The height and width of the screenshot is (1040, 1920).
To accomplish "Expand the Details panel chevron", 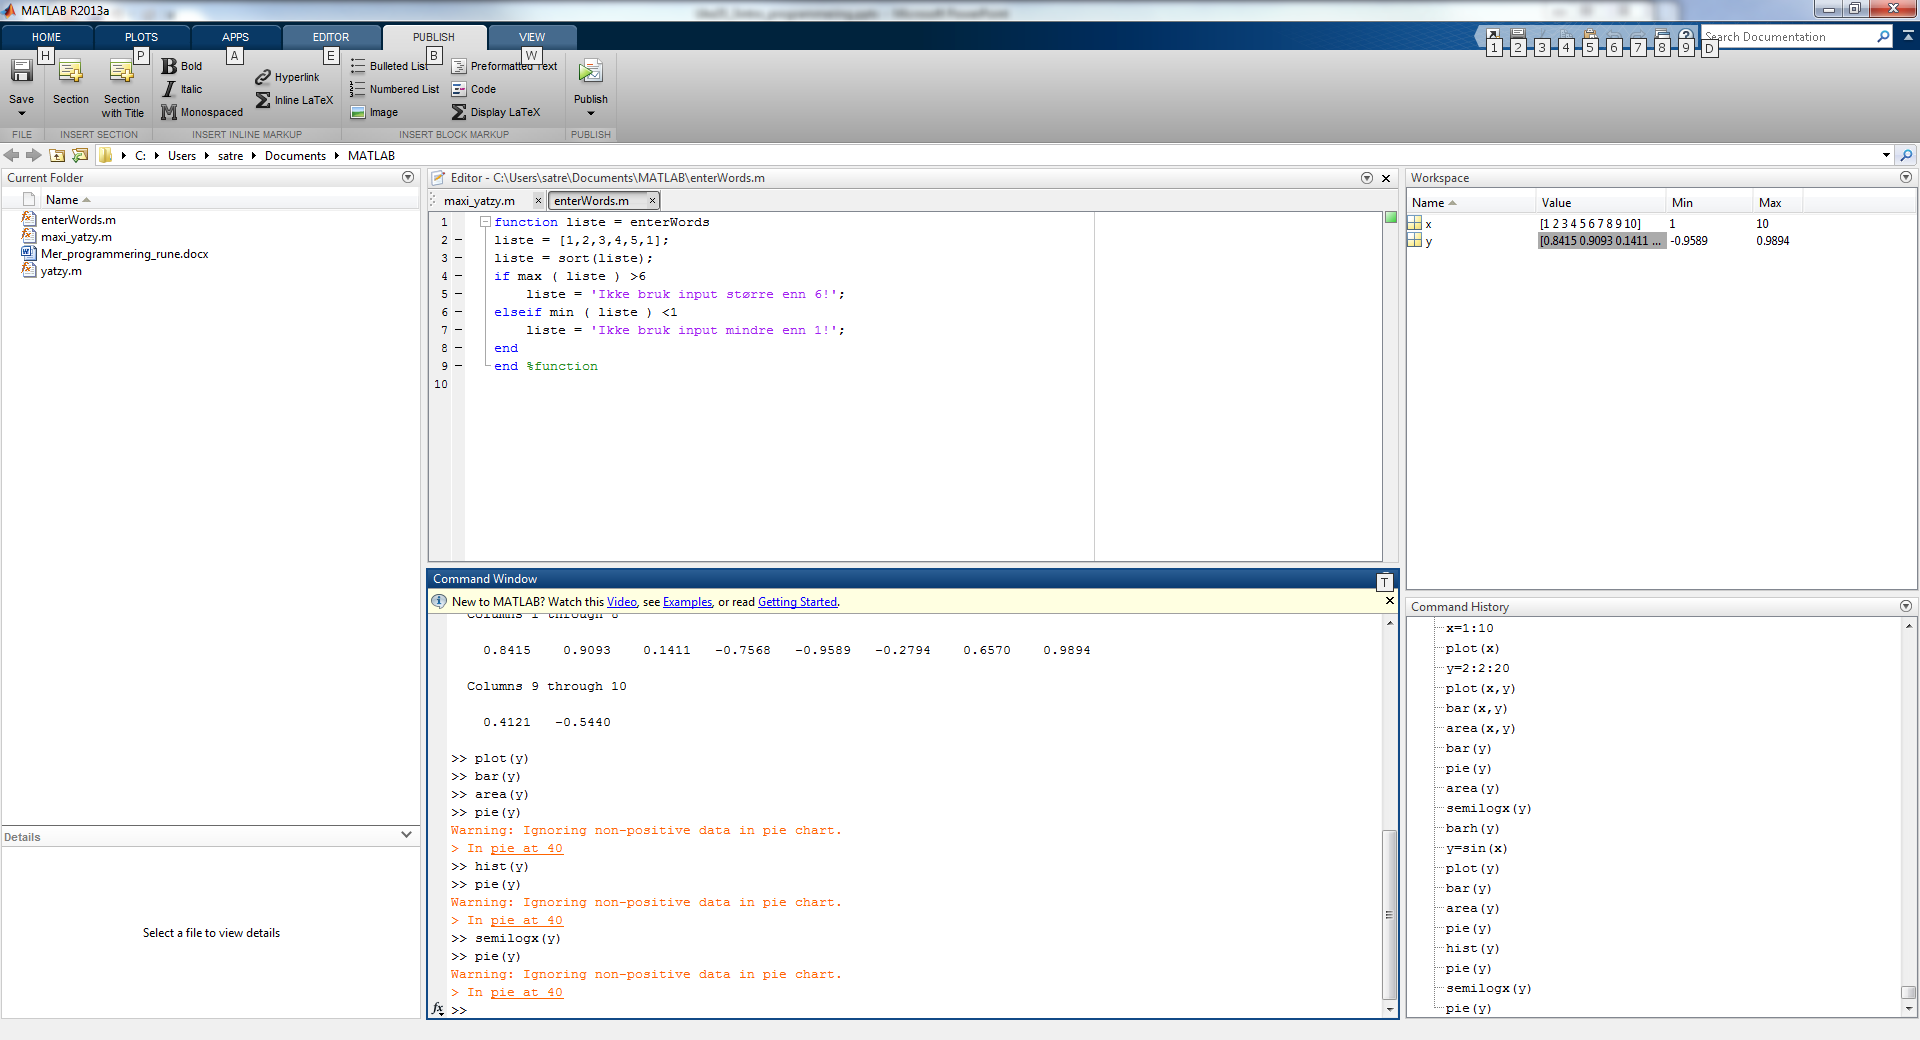I will [x=407, y=835].
